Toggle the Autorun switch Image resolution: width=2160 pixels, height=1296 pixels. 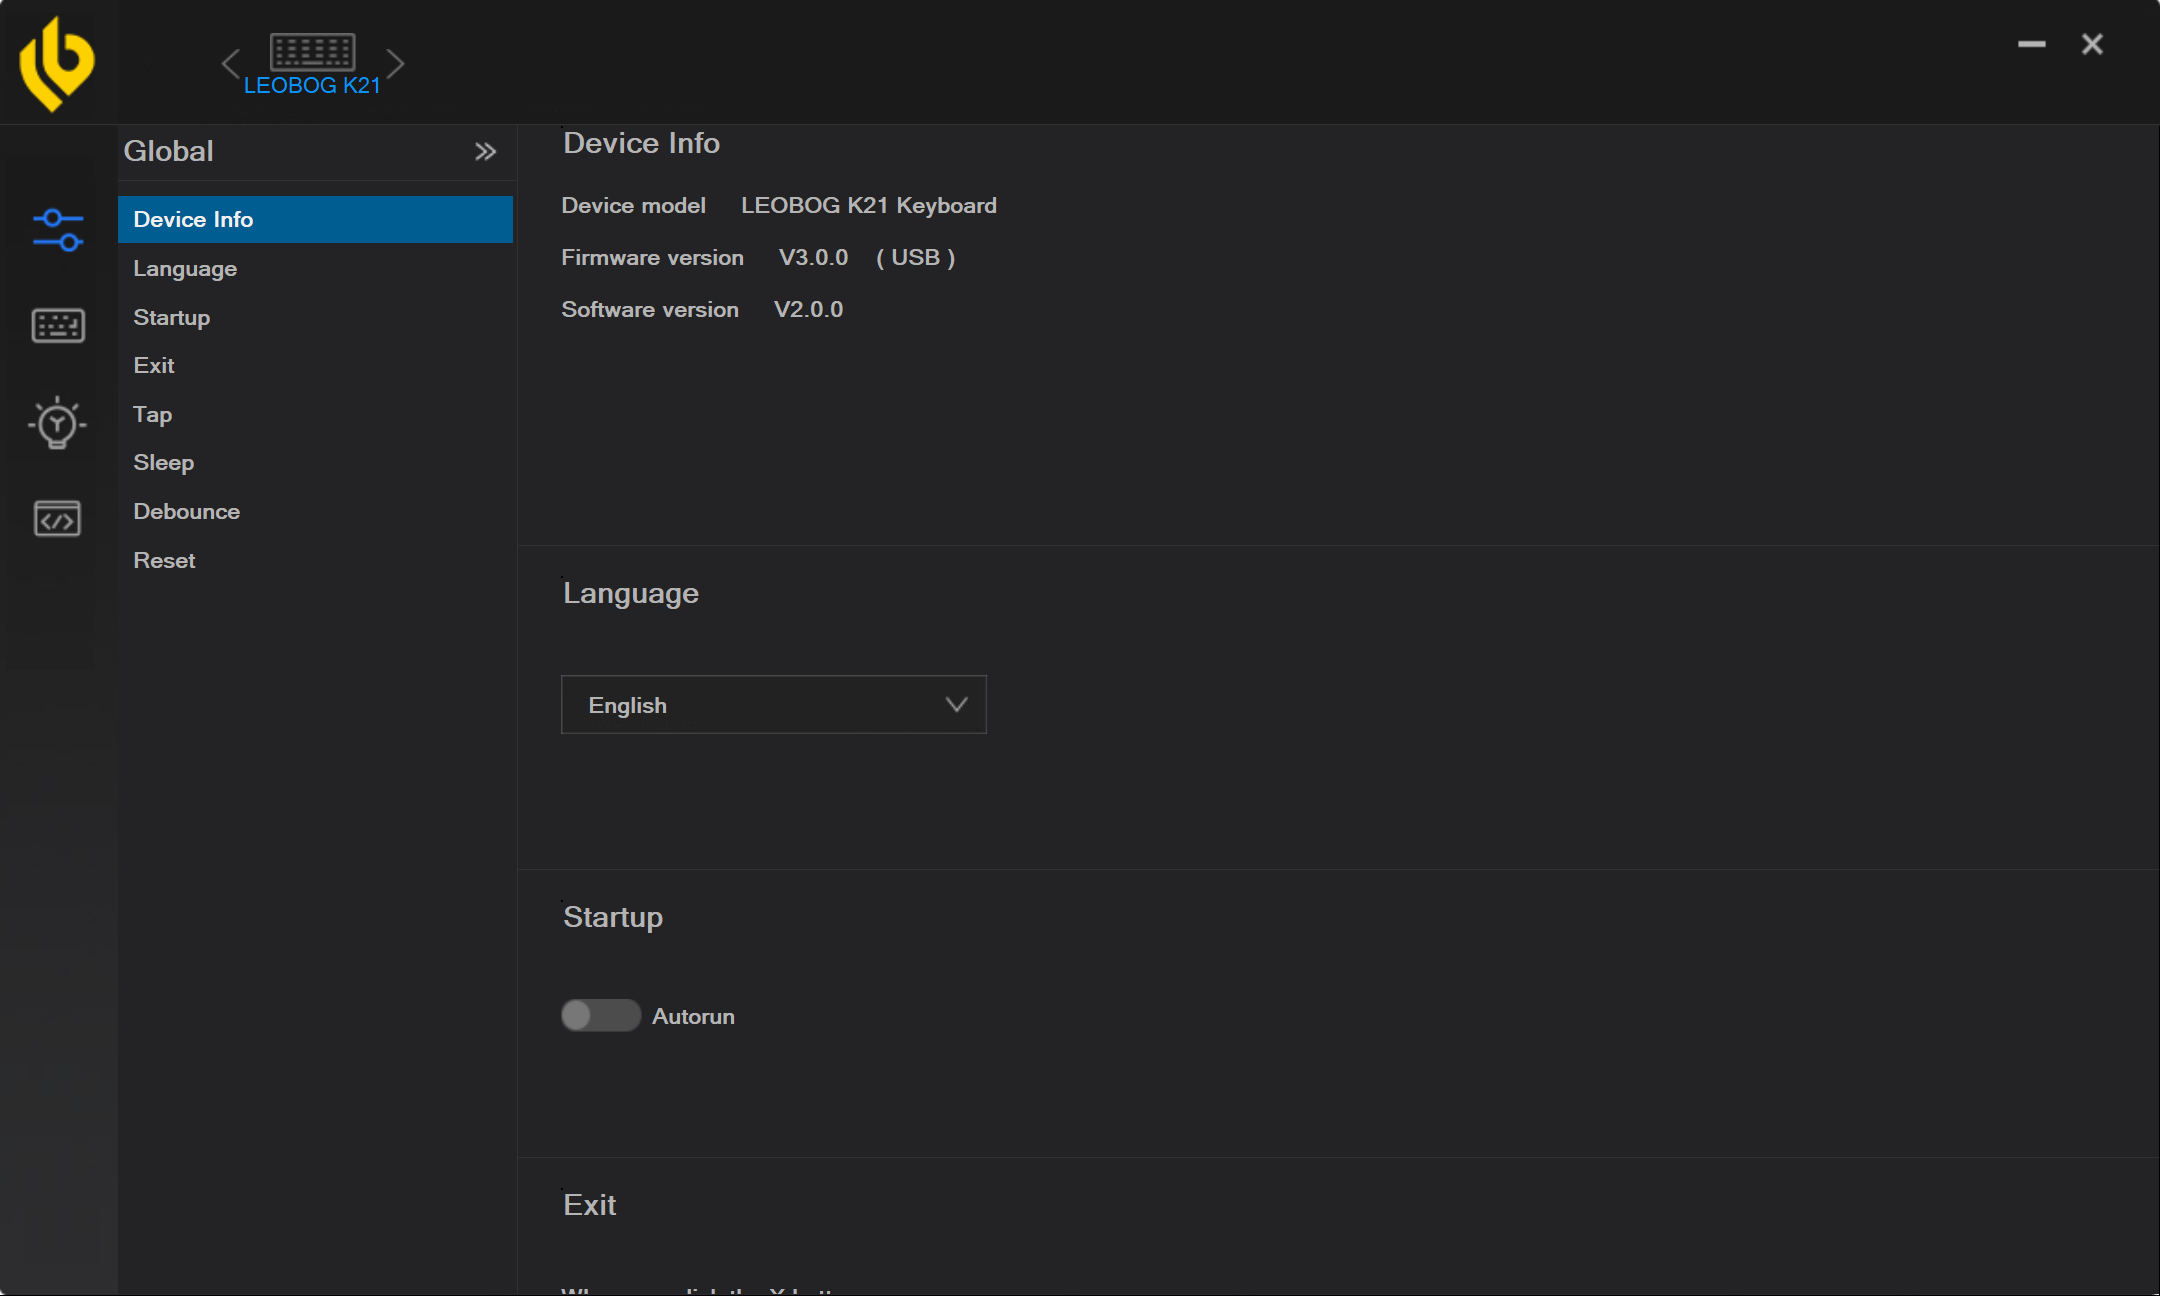pos(600,1015)
